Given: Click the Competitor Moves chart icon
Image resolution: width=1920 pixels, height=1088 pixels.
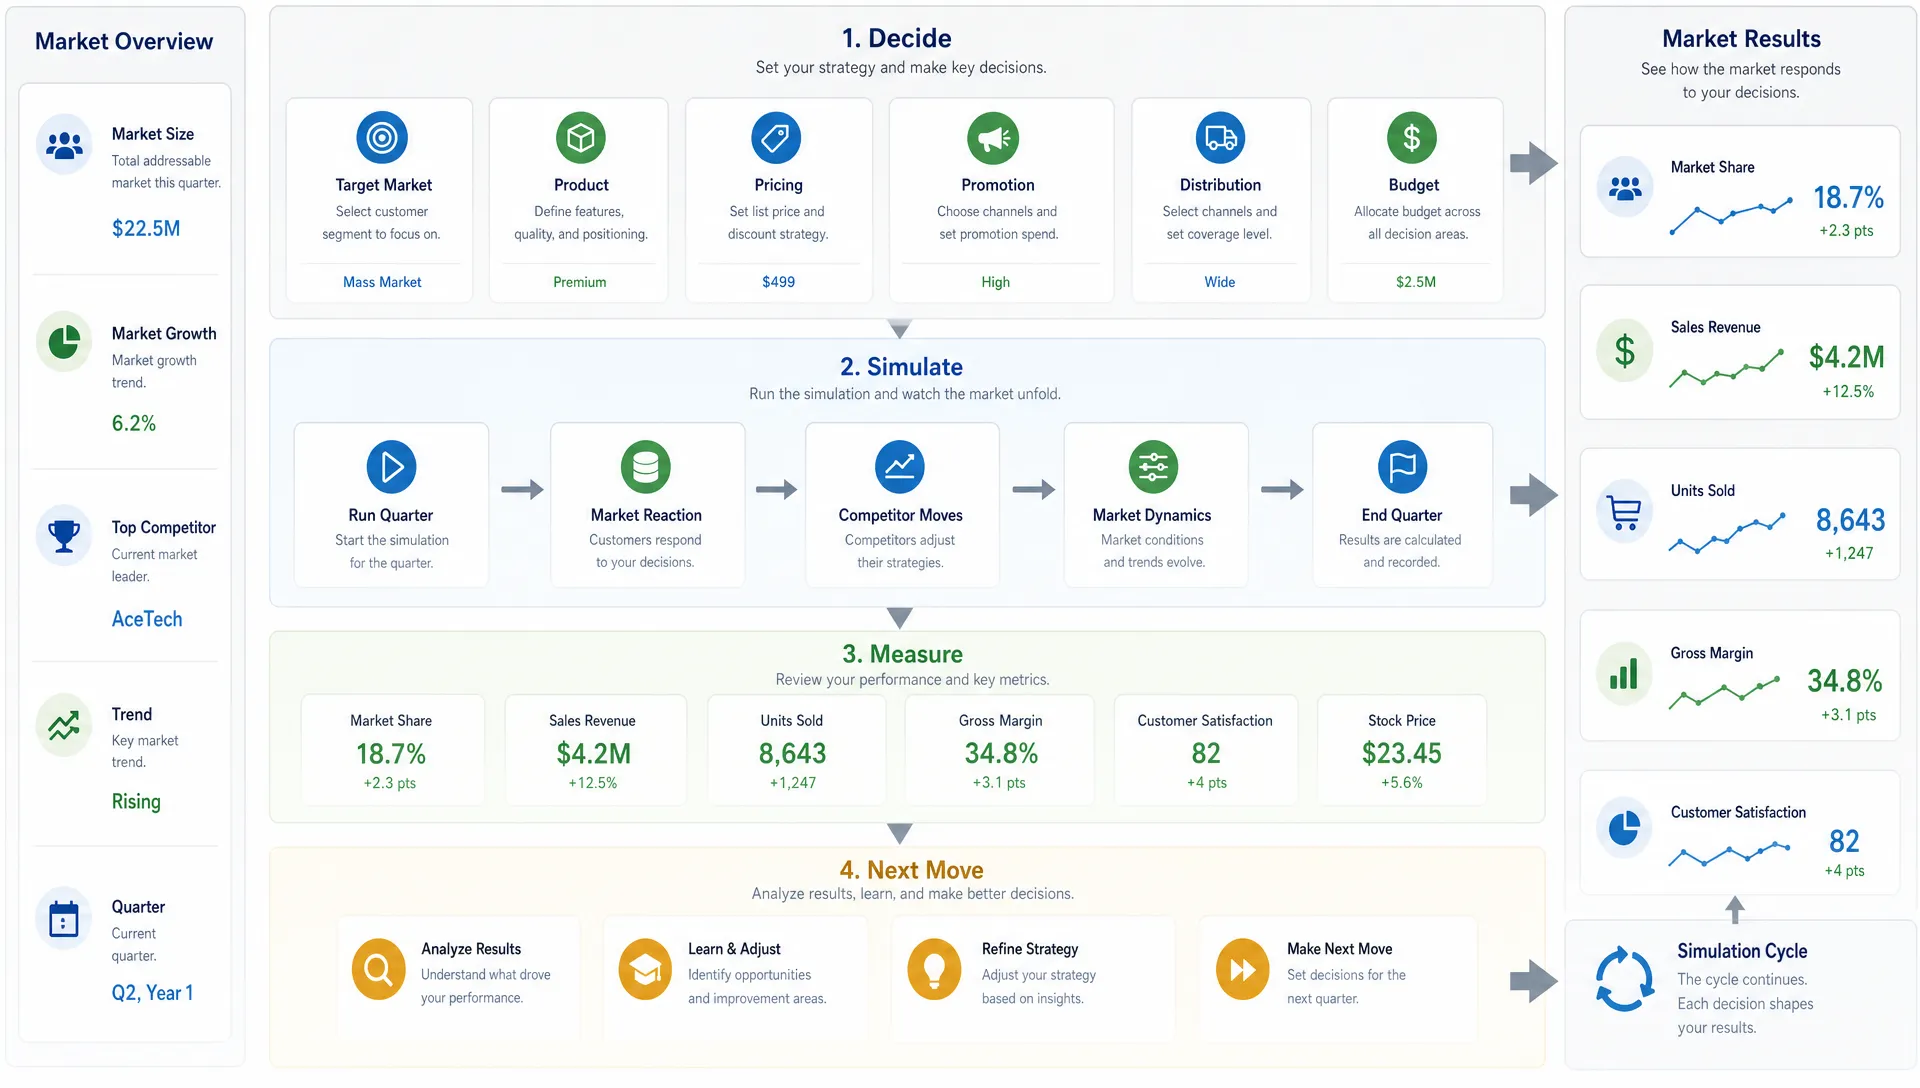Looking at the screenshot, I should (x=899, y=467).
